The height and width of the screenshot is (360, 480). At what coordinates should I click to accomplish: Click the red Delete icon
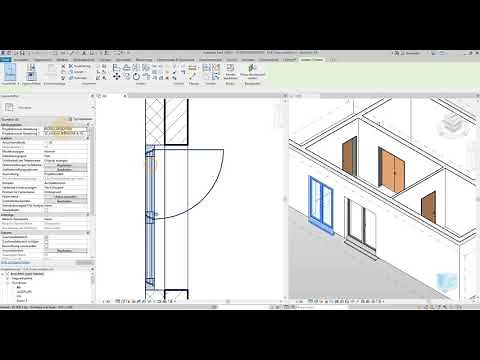167,78
